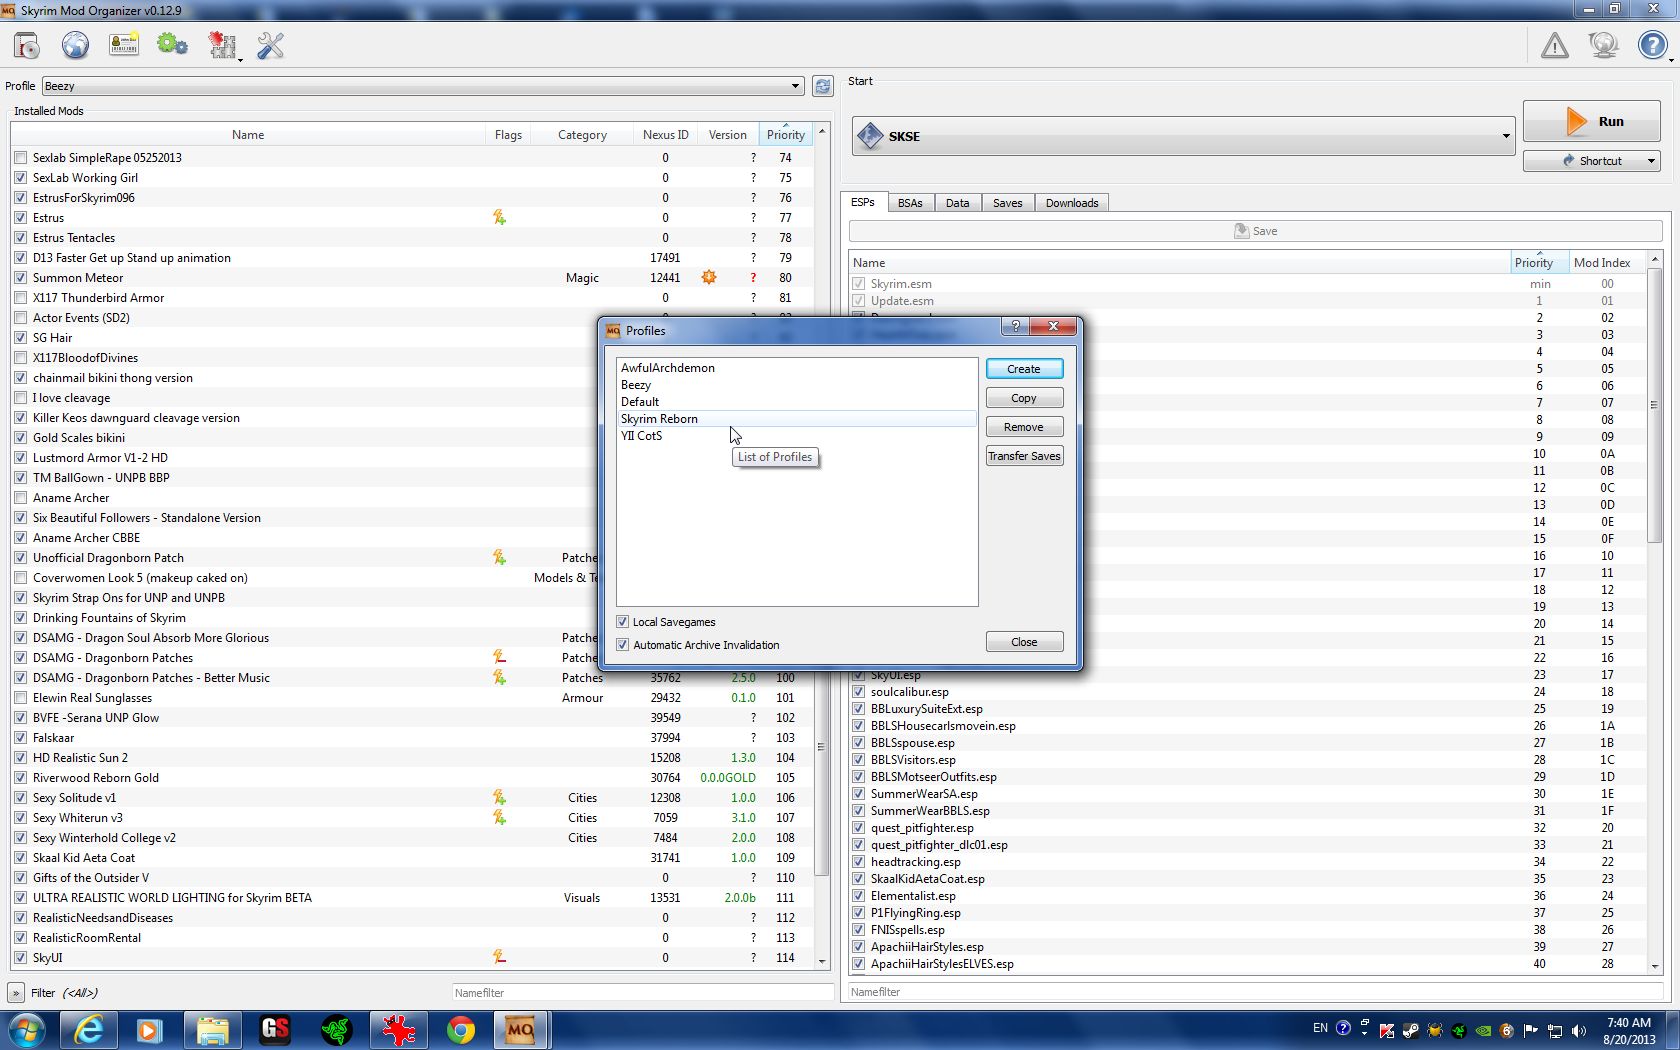Switch to the BSAs tab

(x=910, y=203)
